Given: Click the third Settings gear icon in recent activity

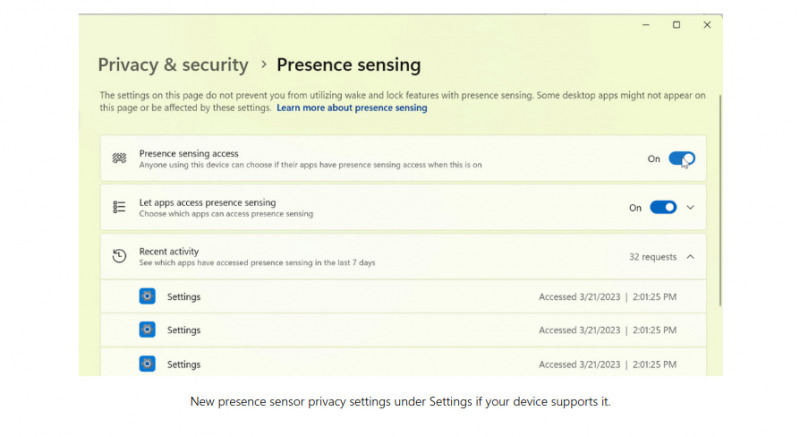Looking at the screenshot, I should 147,364.
